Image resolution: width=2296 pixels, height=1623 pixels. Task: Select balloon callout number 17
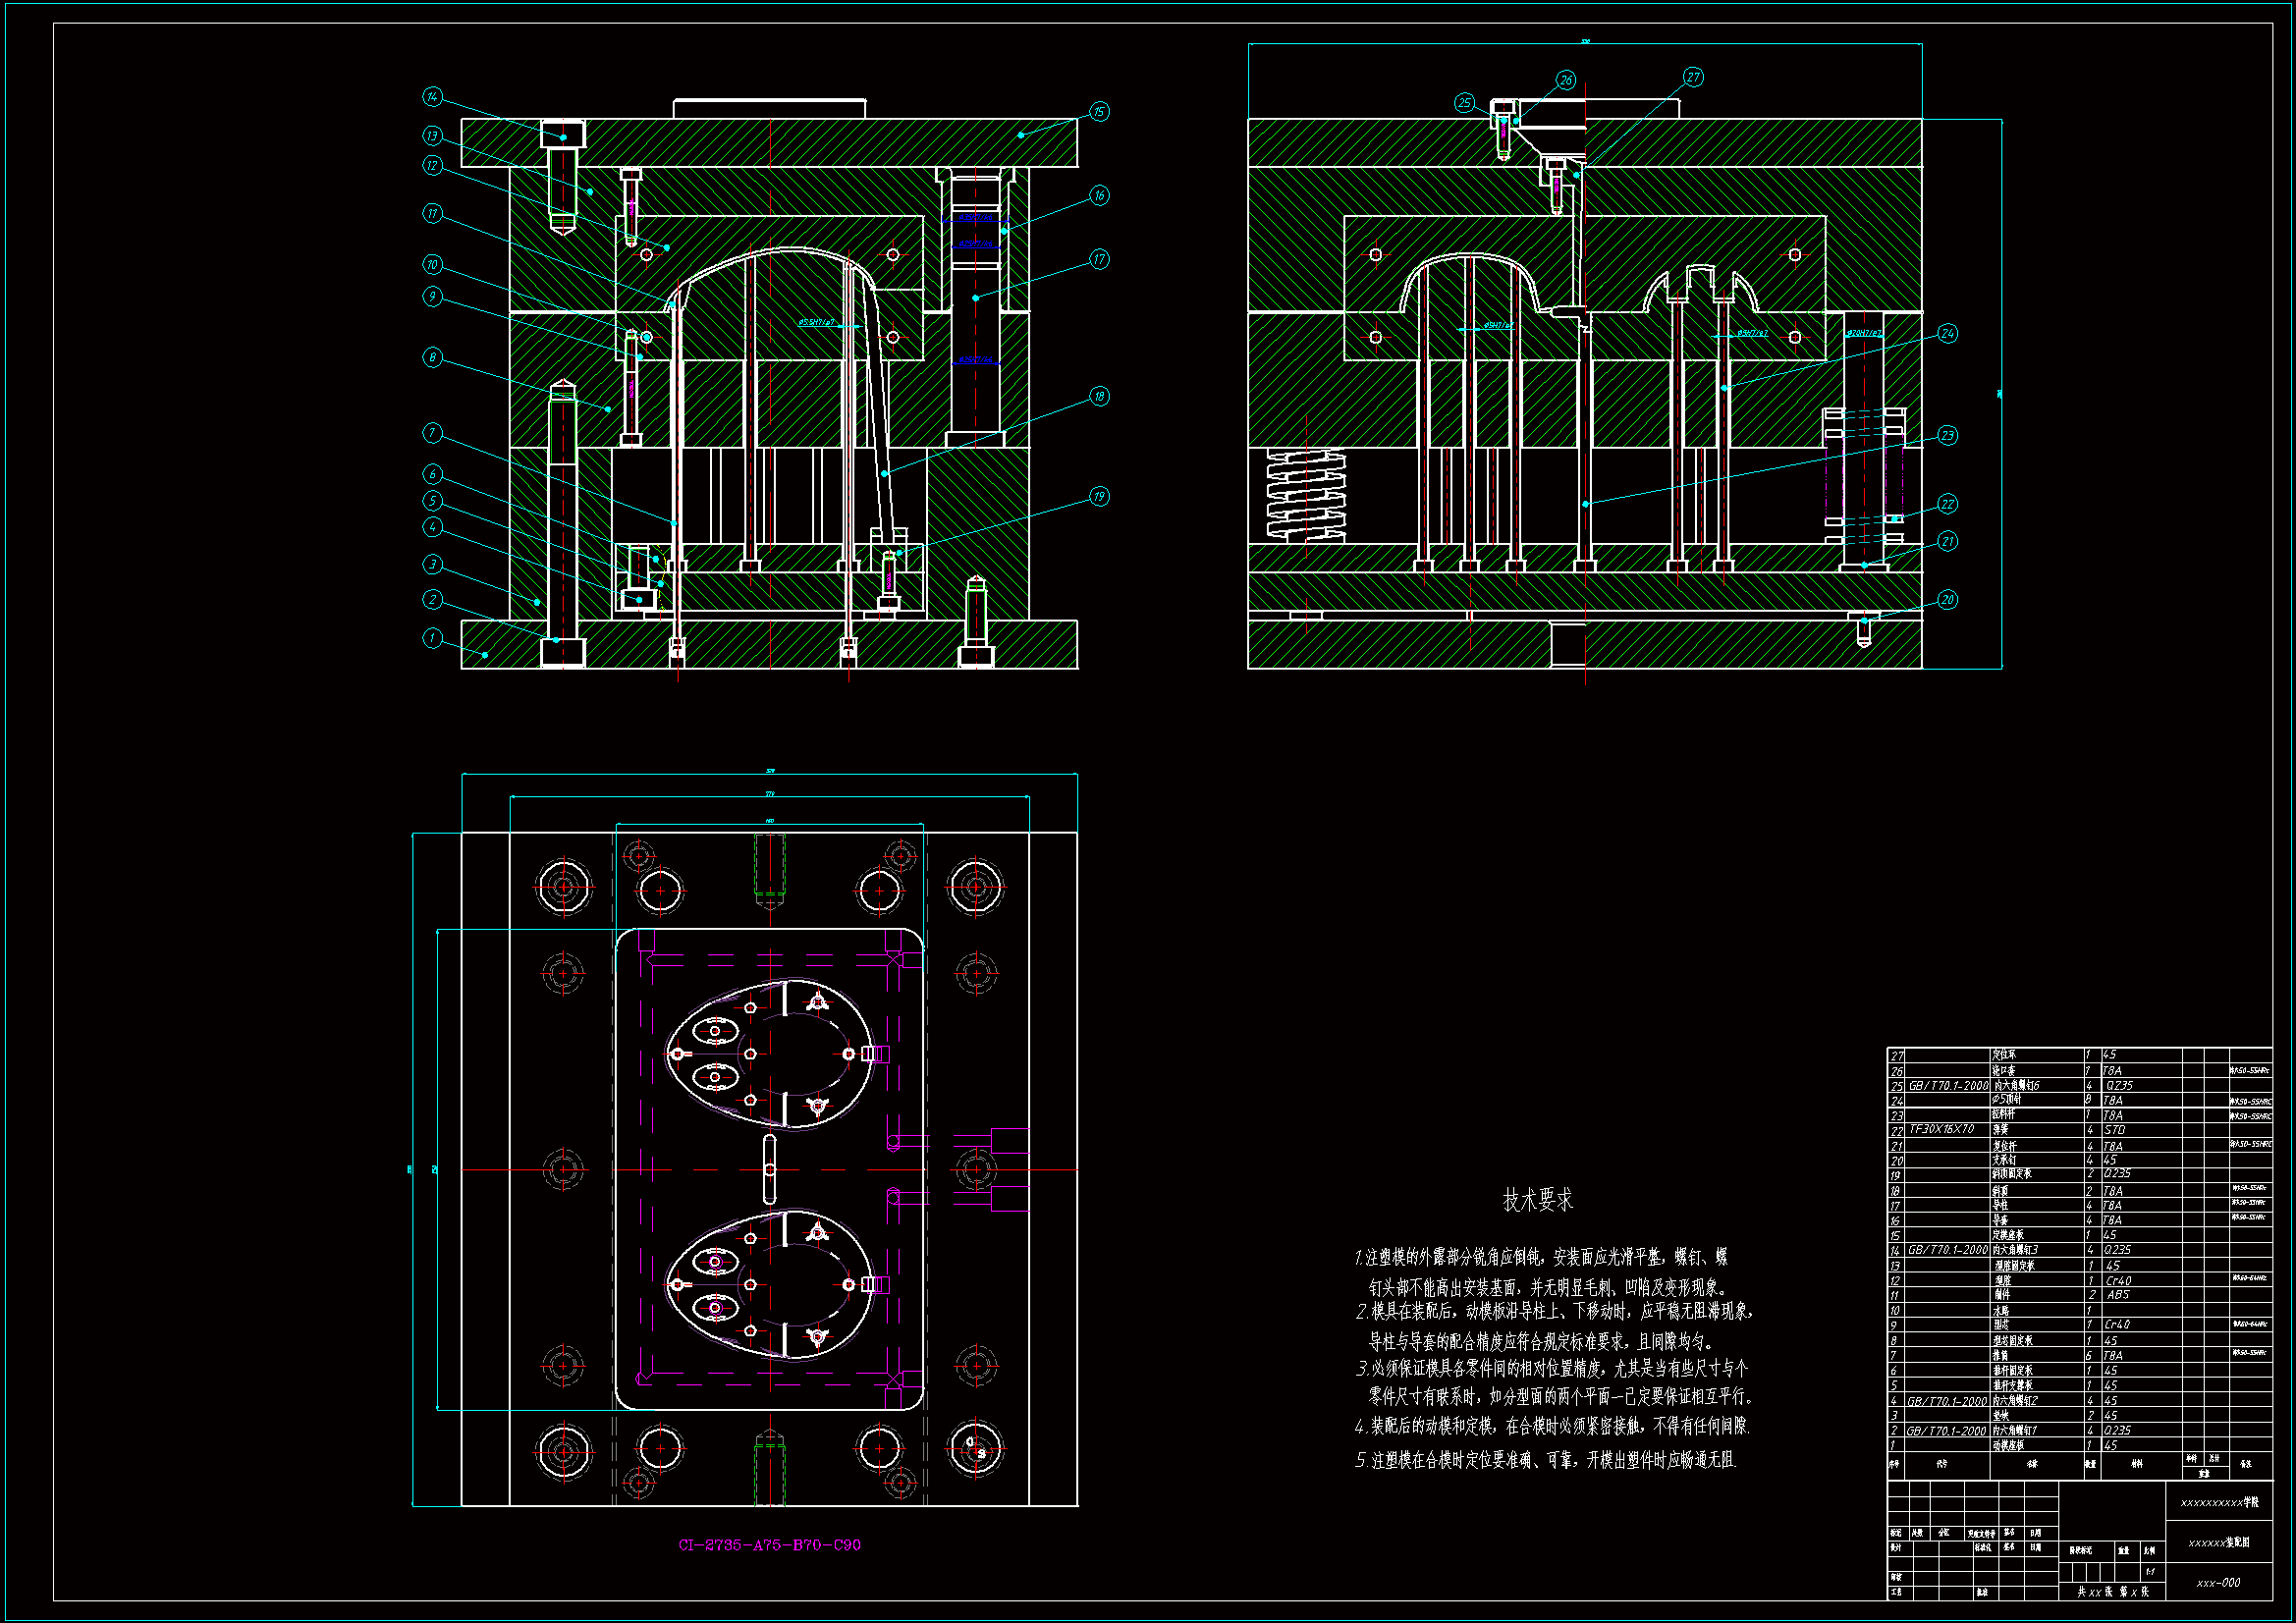click(x=1099, y=259)
